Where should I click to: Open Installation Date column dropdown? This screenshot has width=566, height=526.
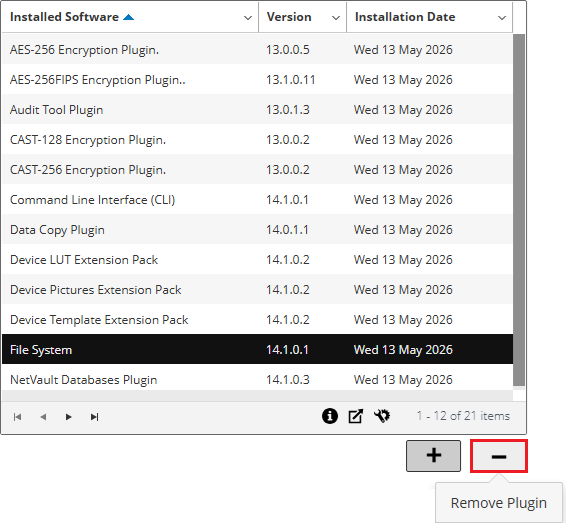[502, 18]
